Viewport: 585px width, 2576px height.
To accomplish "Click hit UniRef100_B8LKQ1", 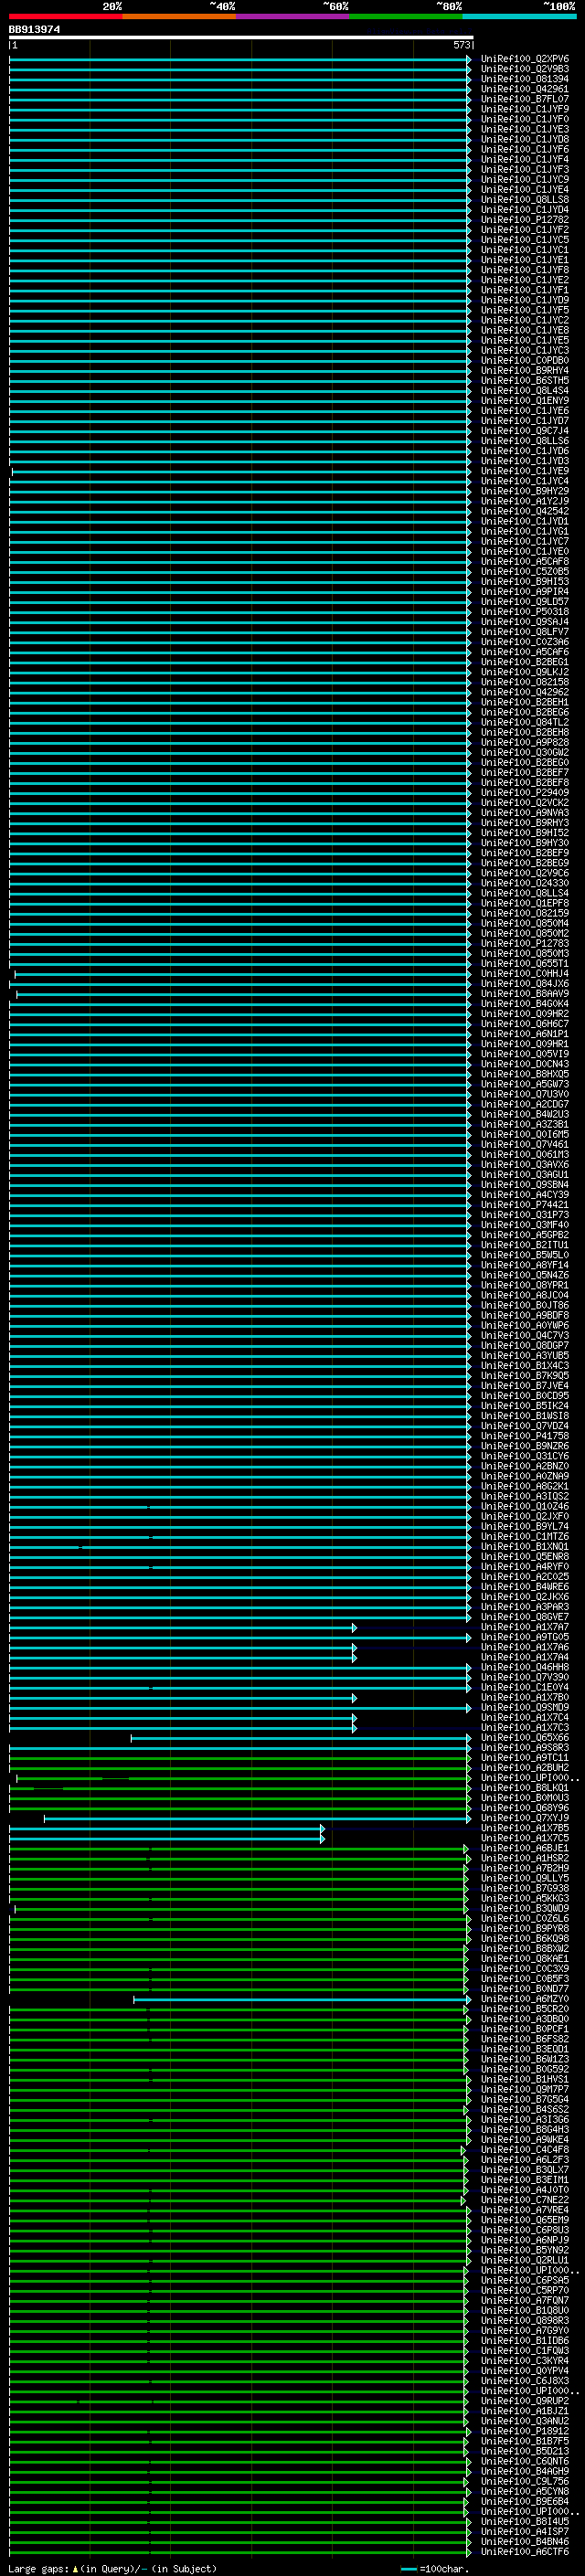I will coord(524,1788).
